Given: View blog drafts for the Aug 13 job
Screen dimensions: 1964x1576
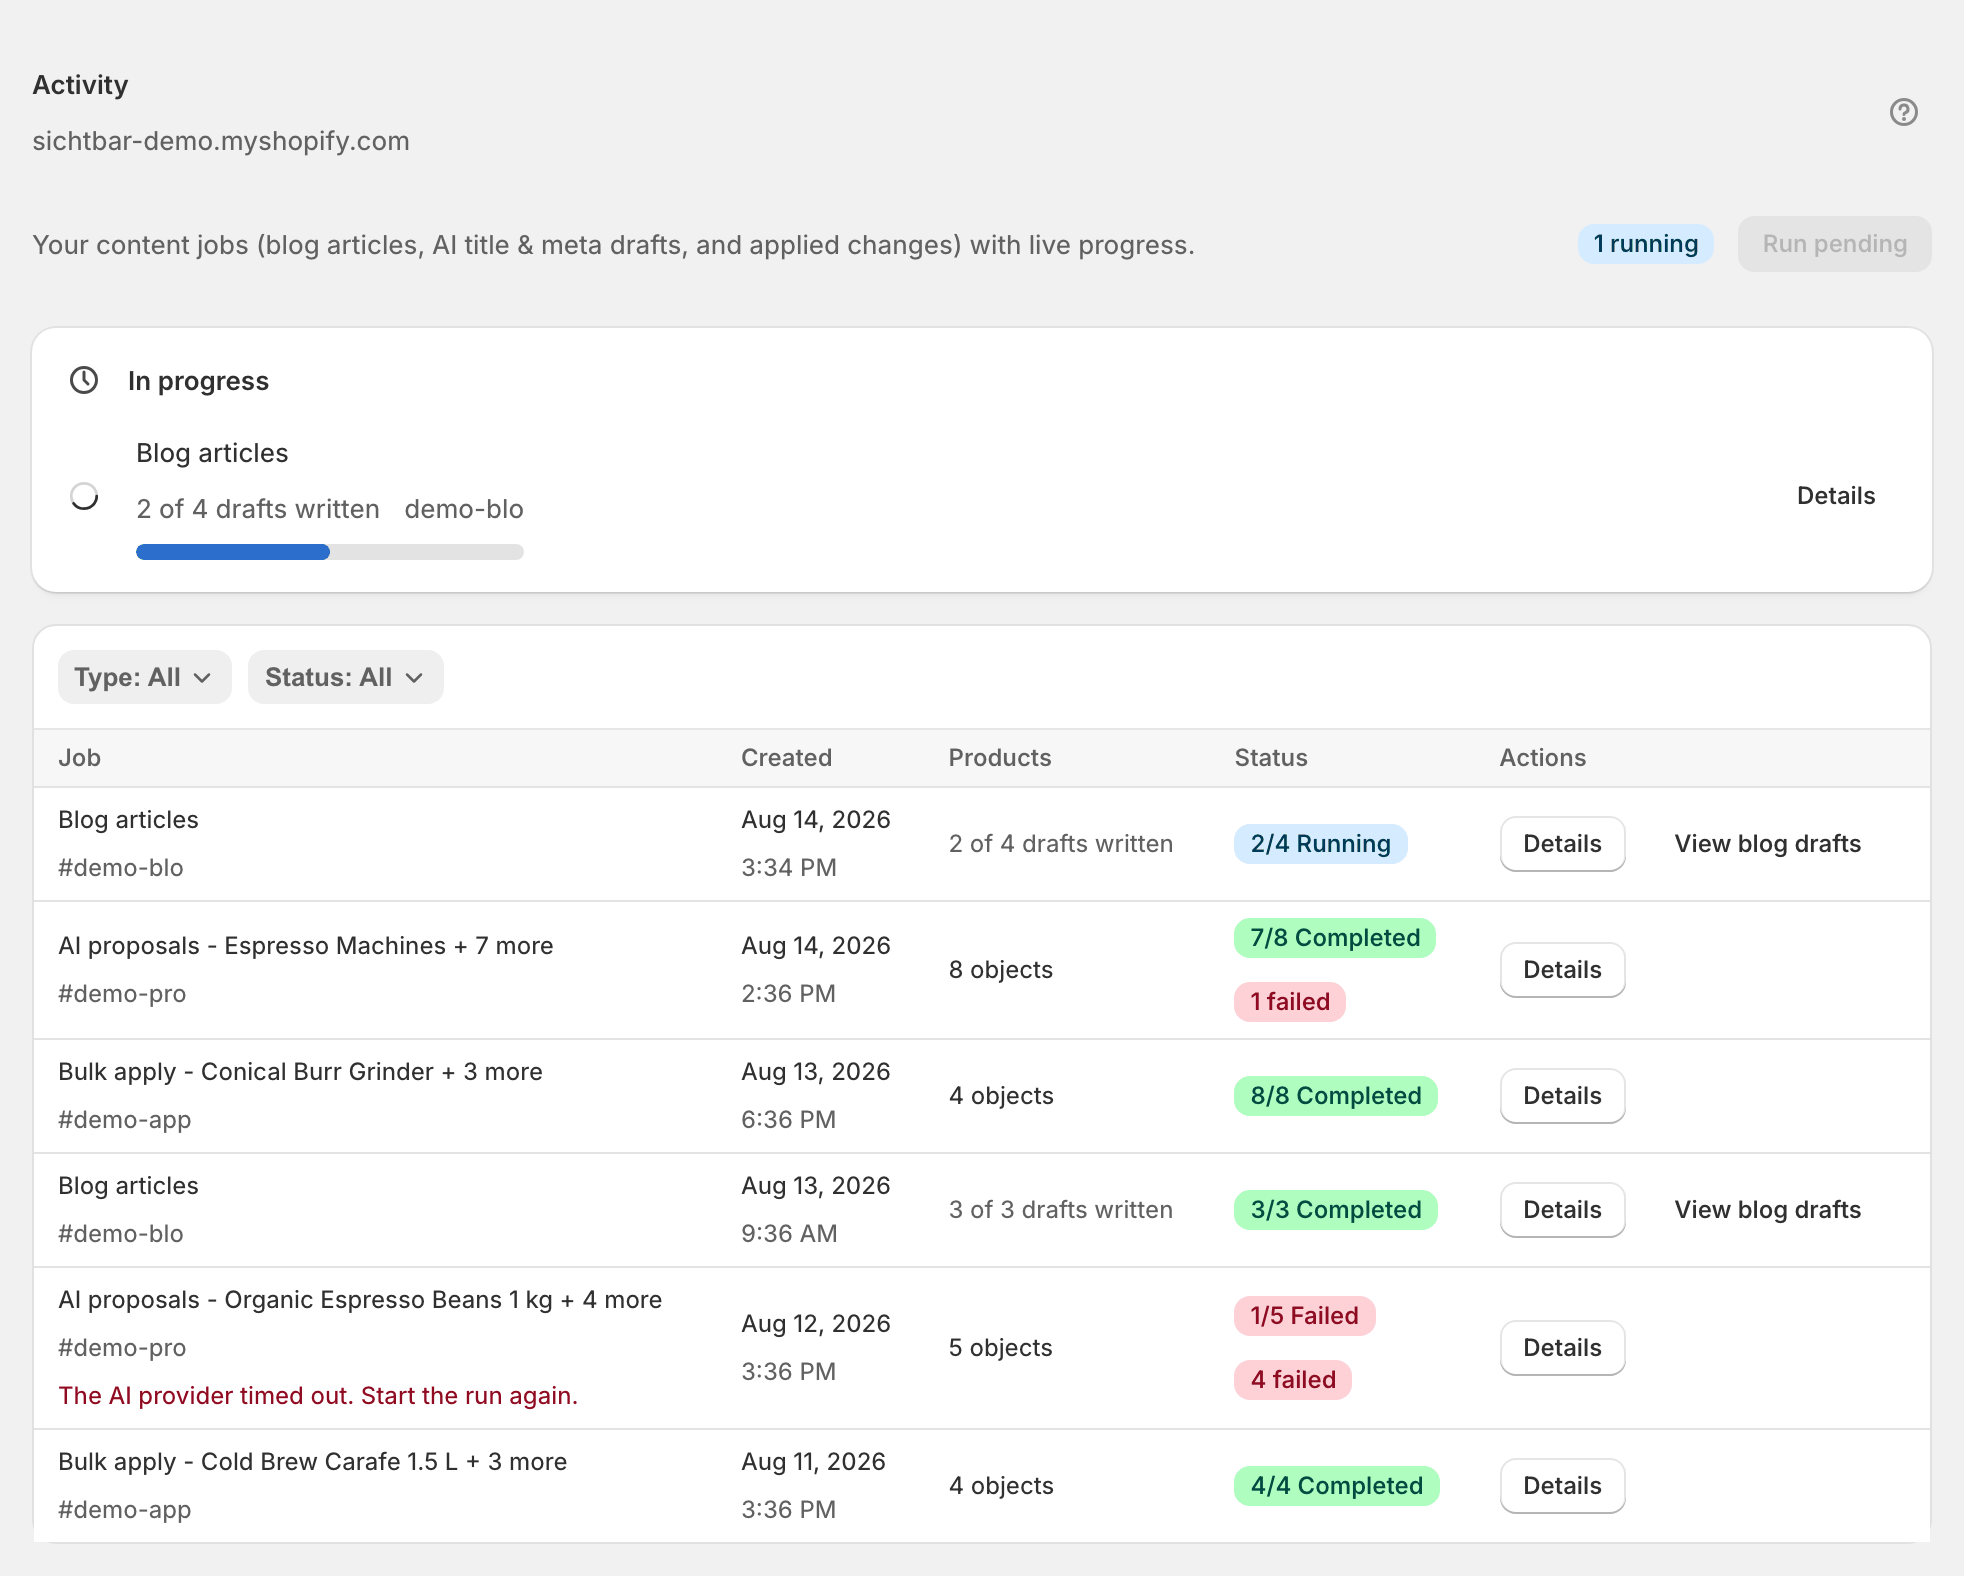Looking at the screenshot, I should [x=1767, y=1210].
